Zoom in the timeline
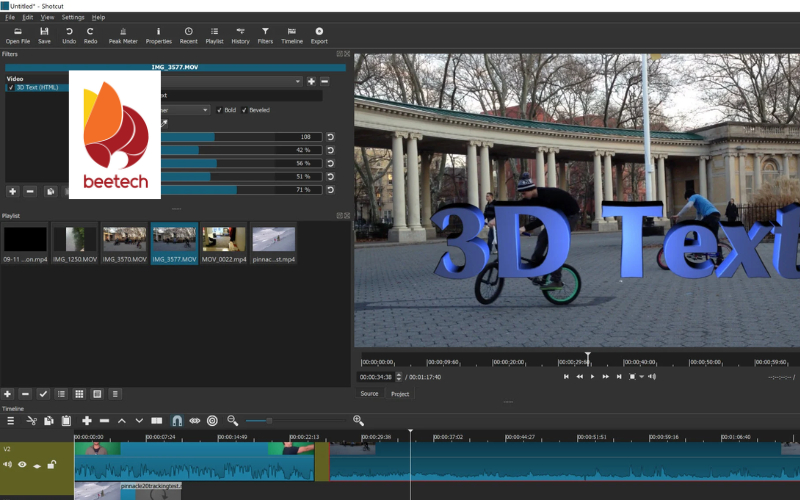The width and height of the screenshot is (800, 500). (x=358, y=420)
